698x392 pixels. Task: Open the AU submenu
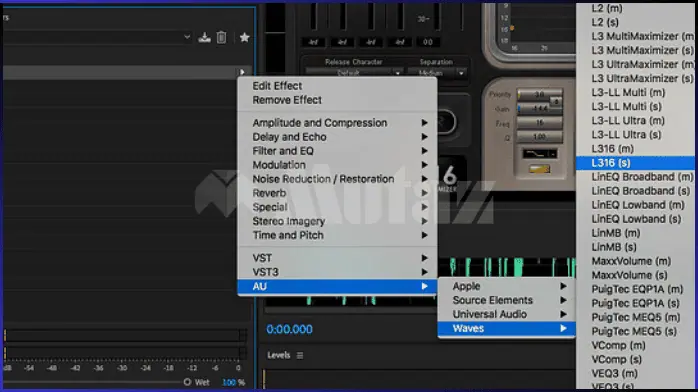(337, 287)
